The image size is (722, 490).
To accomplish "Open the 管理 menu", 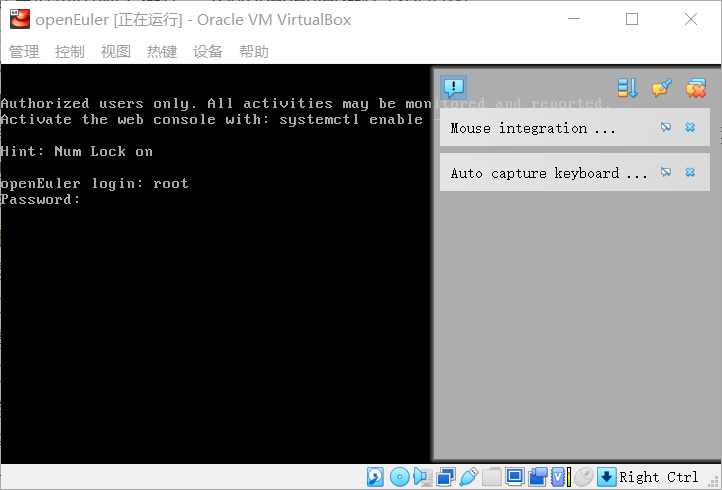I will [x=24, y=52].
